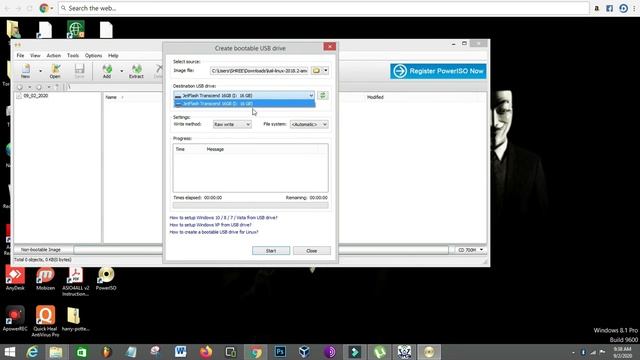Open File Explorer from the taskbar
The width and height of the screenshot is (640, 360).
tap(56, 352)
